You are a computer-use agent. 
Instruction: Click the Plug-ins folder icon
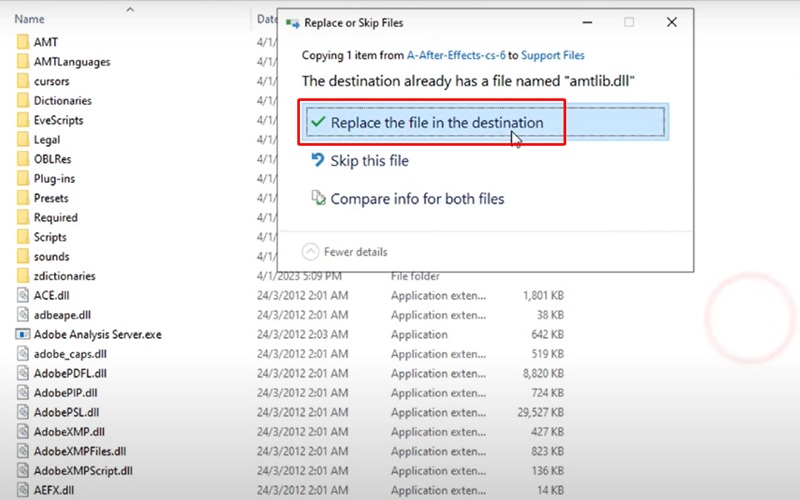point(23,178)
